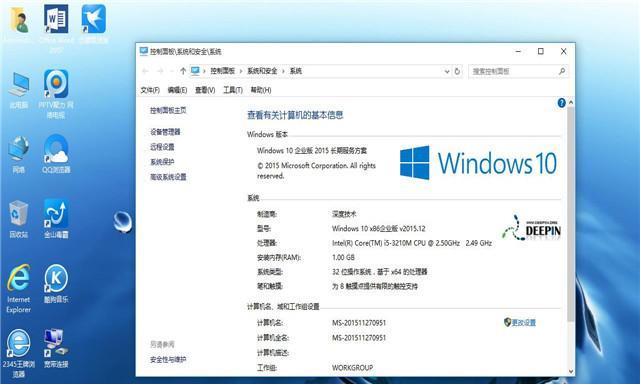Expand chevron after 控制面板 breadcrumb
Image resolution: width=640 pixels, height=384 pixels.
(x=241, y=71)
